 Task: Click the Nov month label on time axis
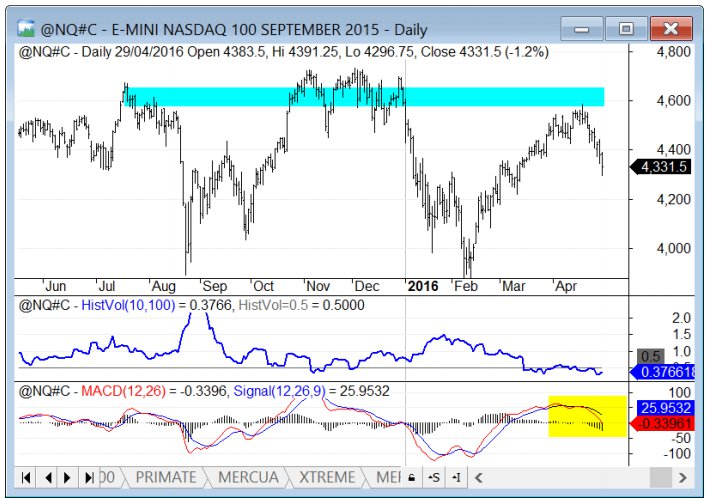318,286
